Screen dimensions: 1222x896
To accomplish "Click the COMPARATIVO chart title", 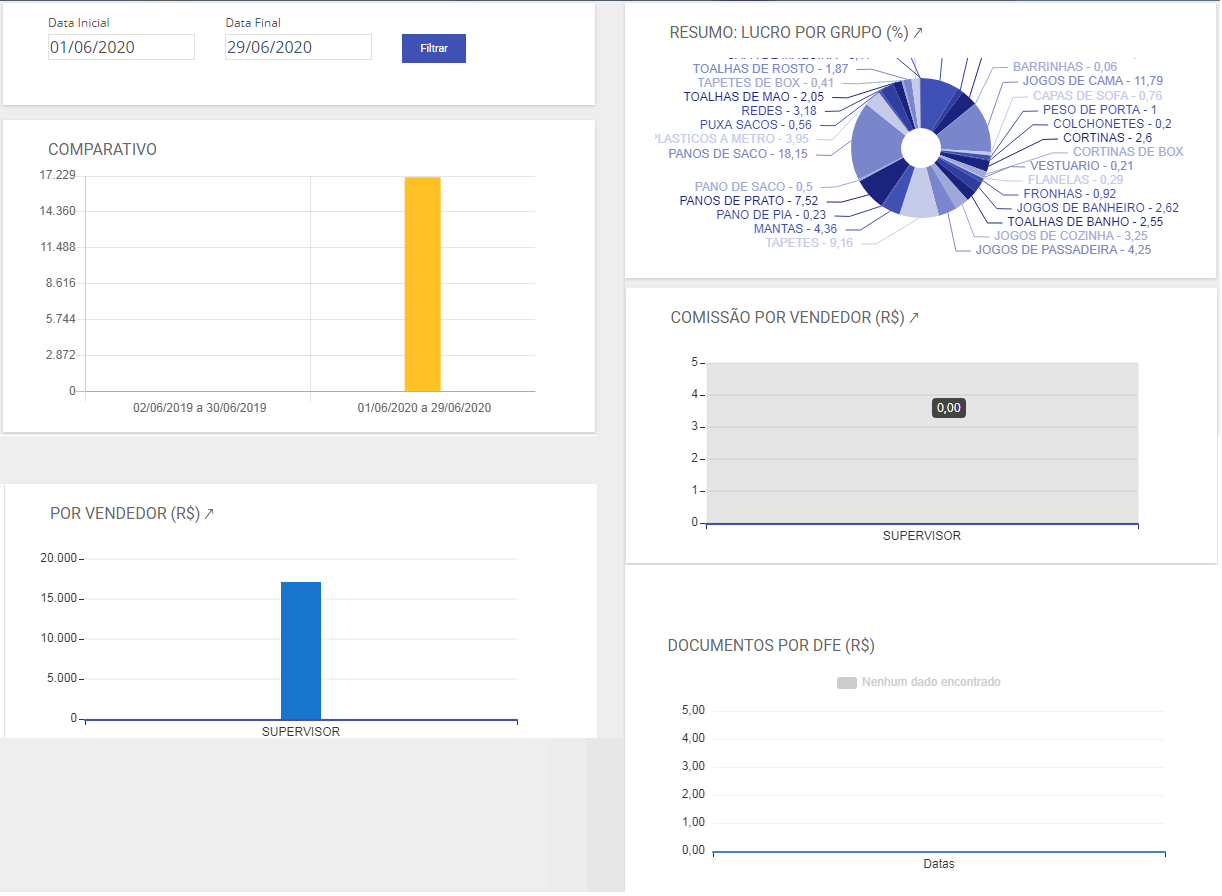I will click(102, 150).
